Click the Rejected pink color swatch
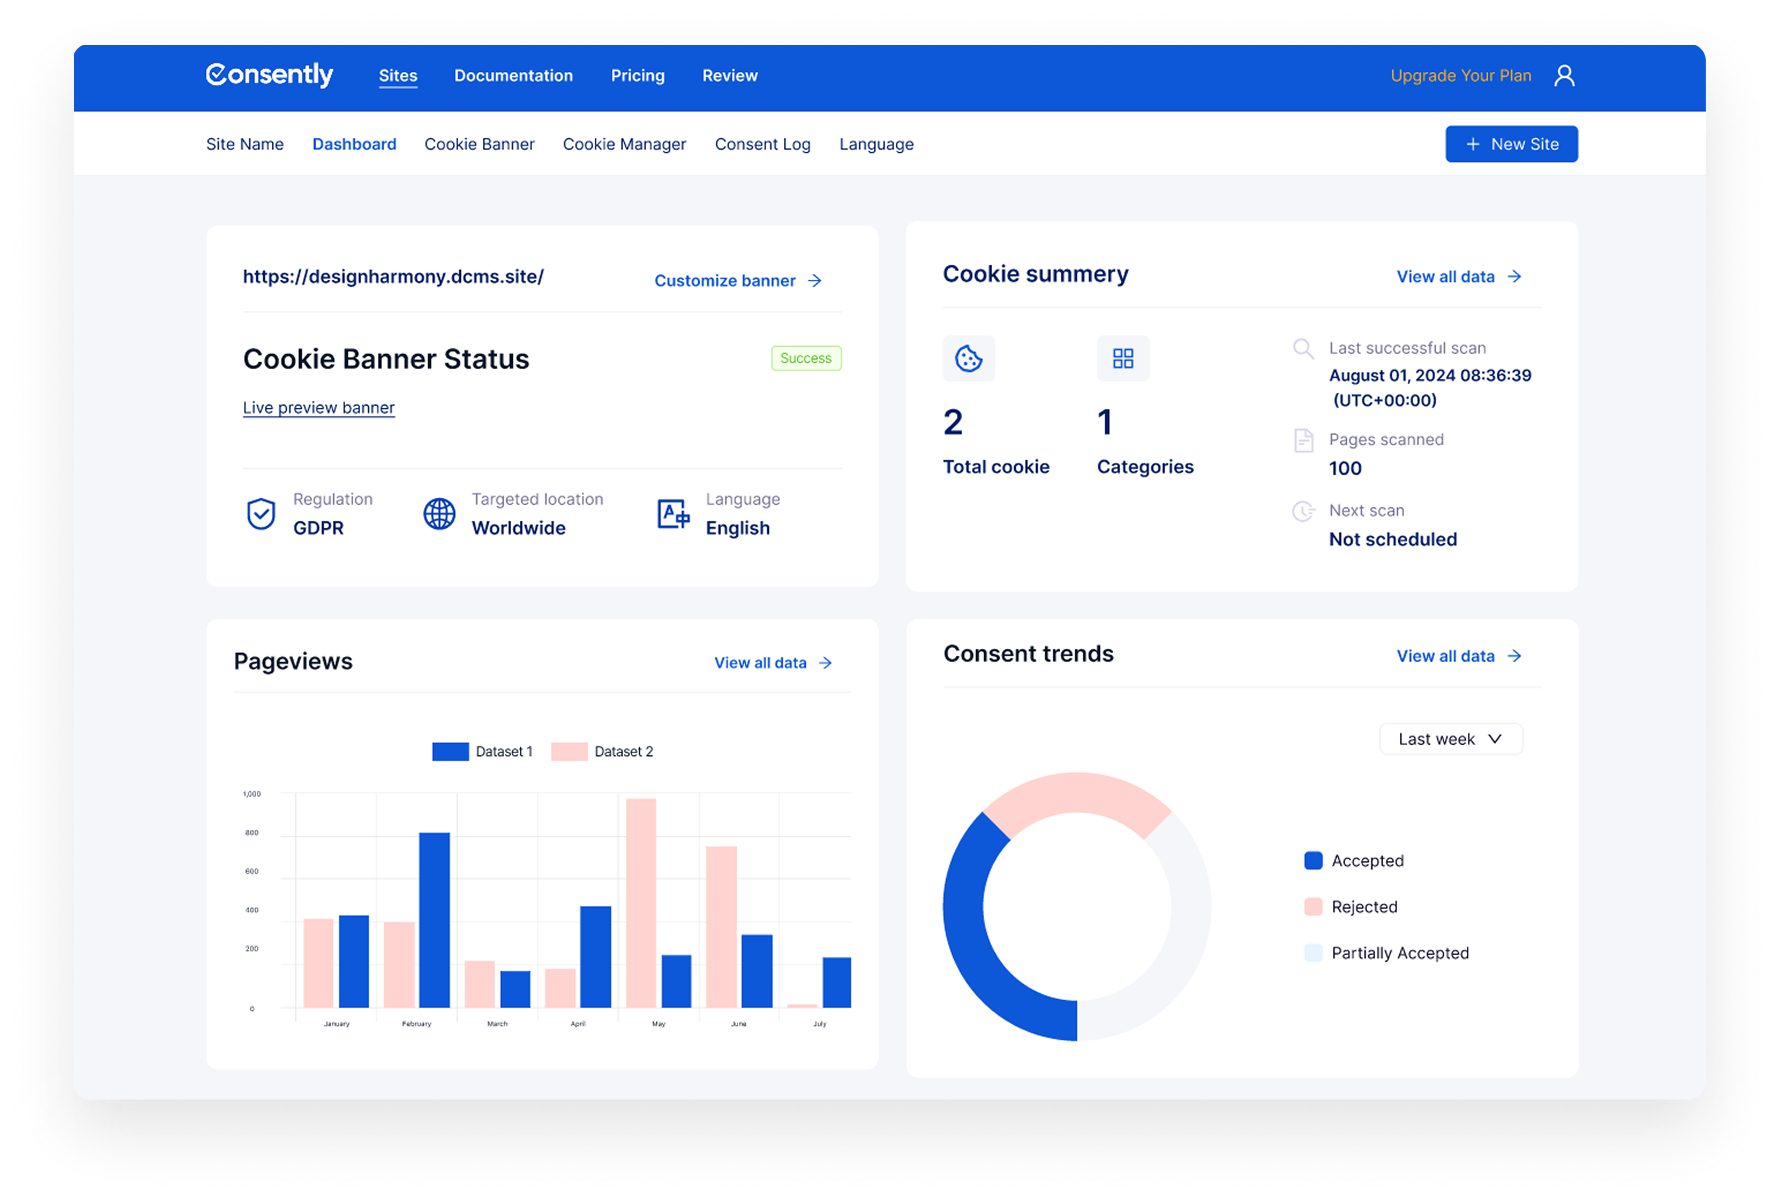The image size is (1779, 1202). click(x=1314, y=907)
